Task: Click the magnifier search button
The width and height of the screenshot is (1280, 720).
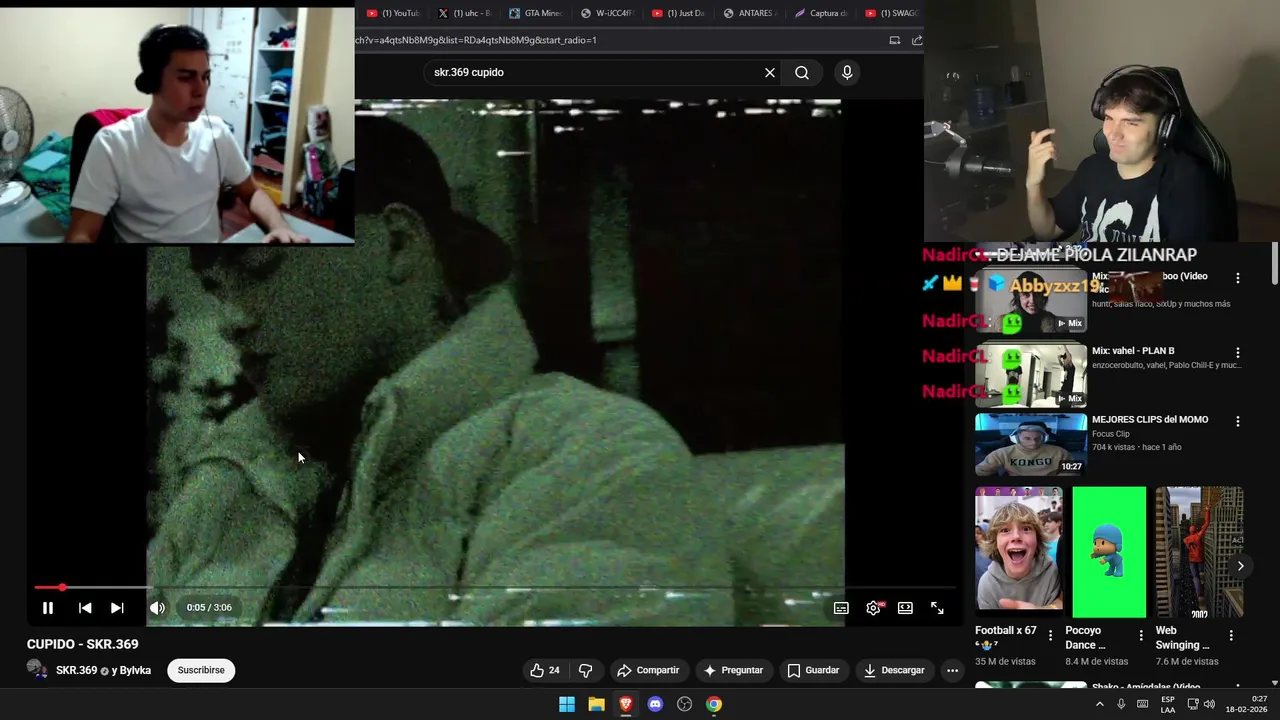Action: pyautogui.click(x=802, y=72)
